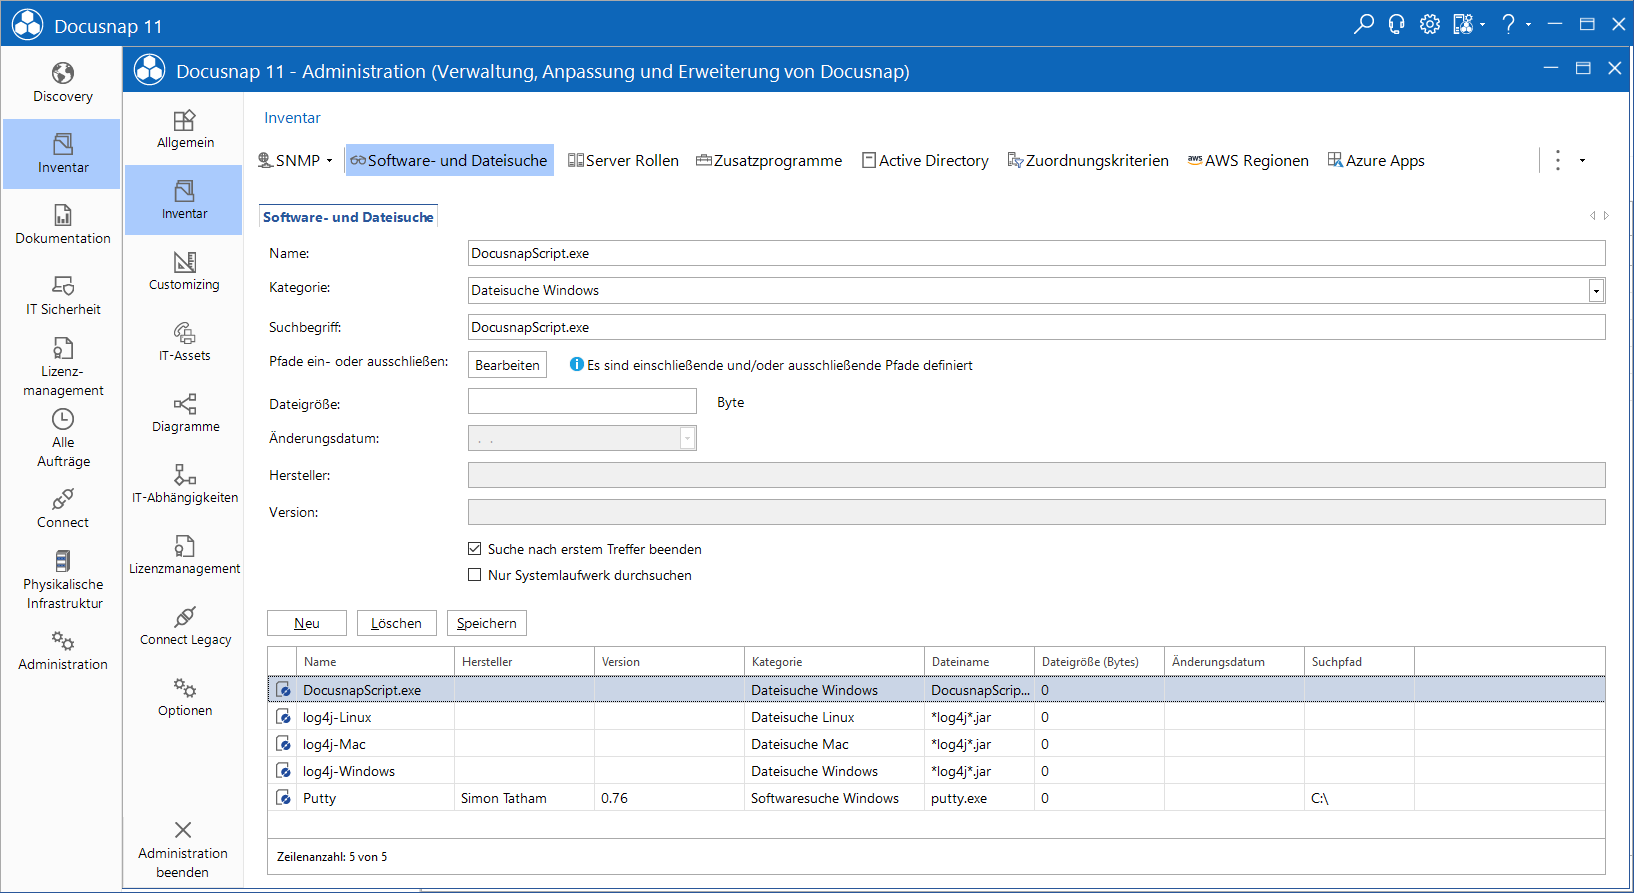Select the Software- und Dateisuche toolbar tab
This screenshot has height=893, width=1634.
[x=449, y=161]
